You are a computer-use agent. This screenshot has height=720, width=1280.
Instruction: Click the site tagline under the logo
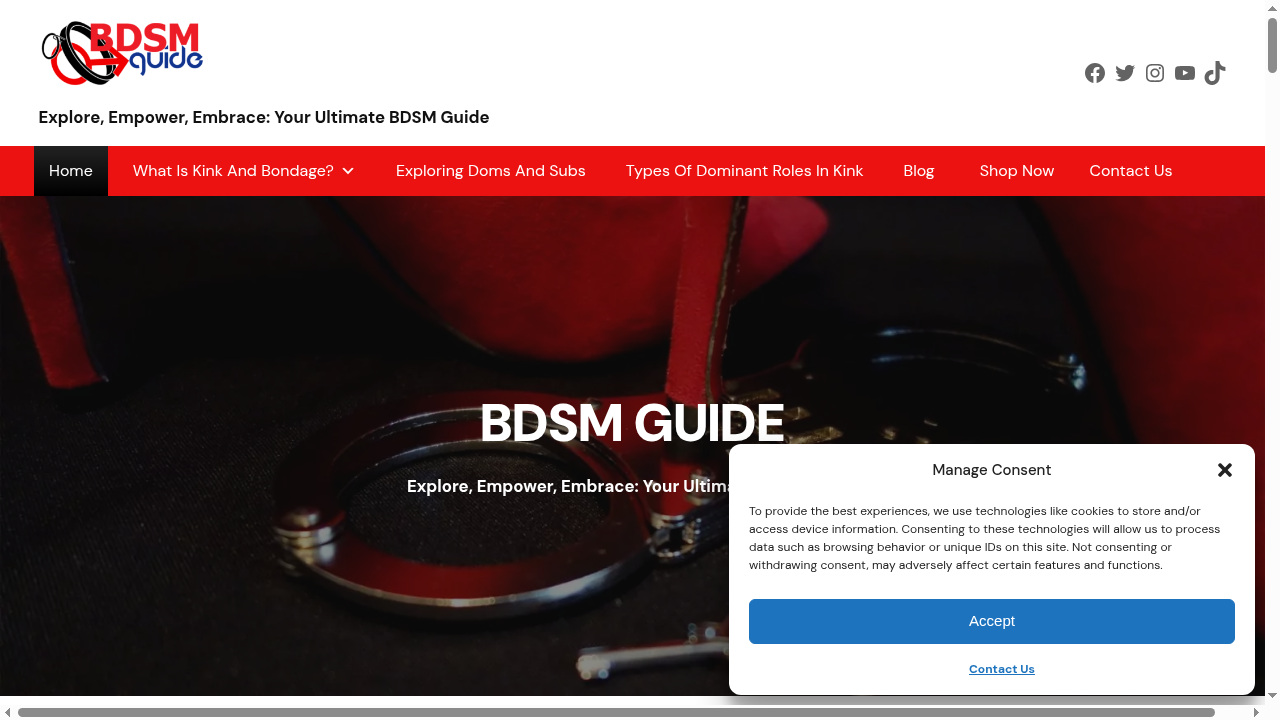pos(263,117)
